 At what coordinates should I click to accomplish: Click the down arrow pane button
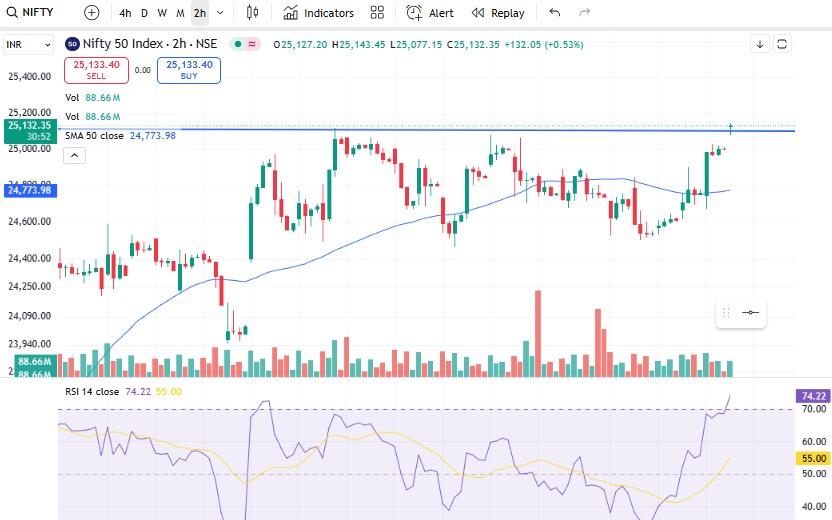(760, 44)
